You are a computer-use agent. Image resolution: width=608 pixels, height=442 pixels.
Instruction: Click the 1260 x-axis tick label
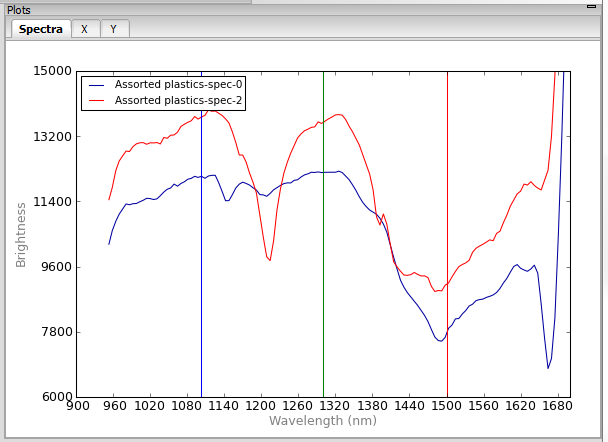click(298, 406)
